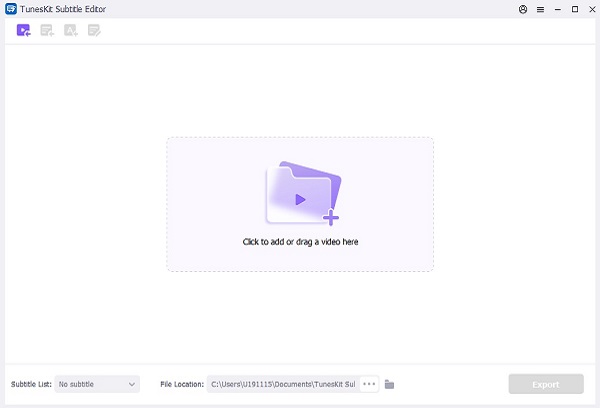
Task: Maximize the TunesKit window
Action: click(x=575, y=9)
